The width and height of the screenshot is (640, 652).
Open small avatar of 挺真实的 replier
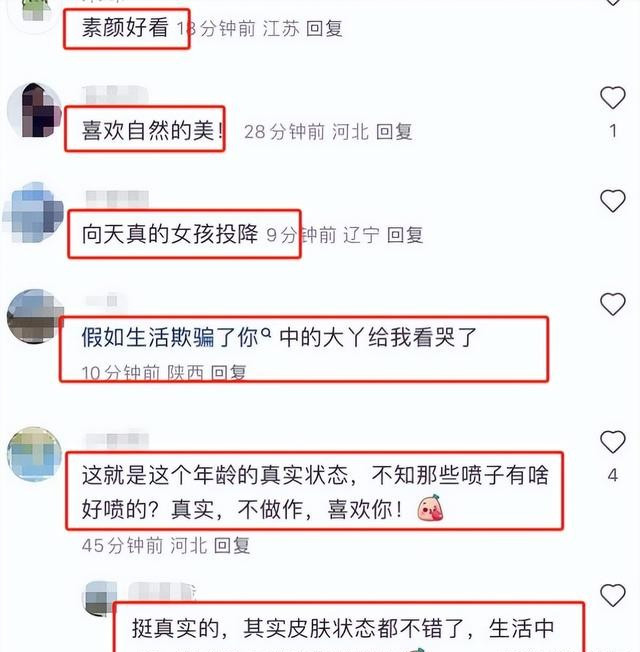[100, 598]
